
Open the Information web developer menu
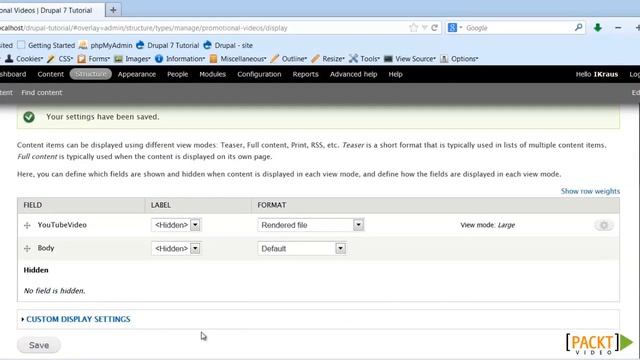(180, 59)
